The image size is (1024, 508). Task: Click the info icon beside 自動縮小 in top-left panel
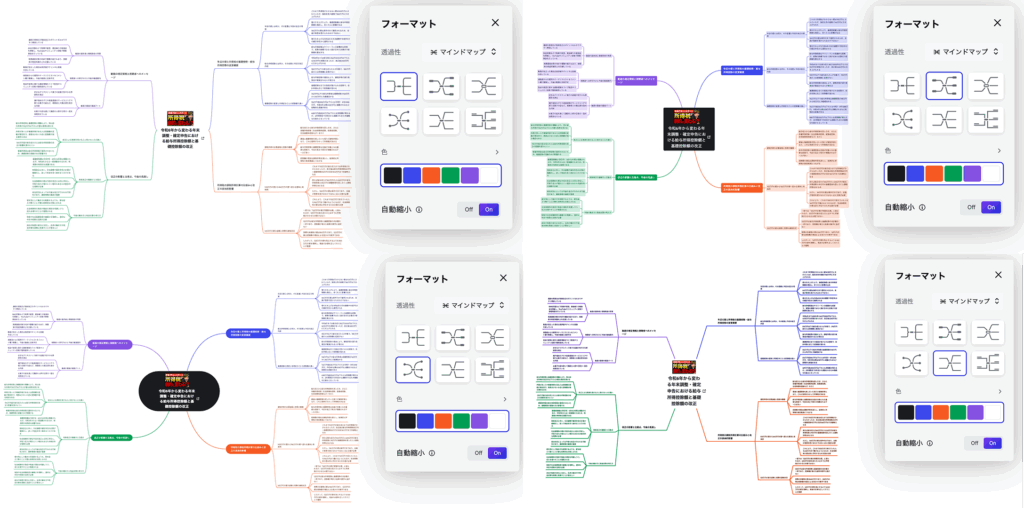(418, 210)
